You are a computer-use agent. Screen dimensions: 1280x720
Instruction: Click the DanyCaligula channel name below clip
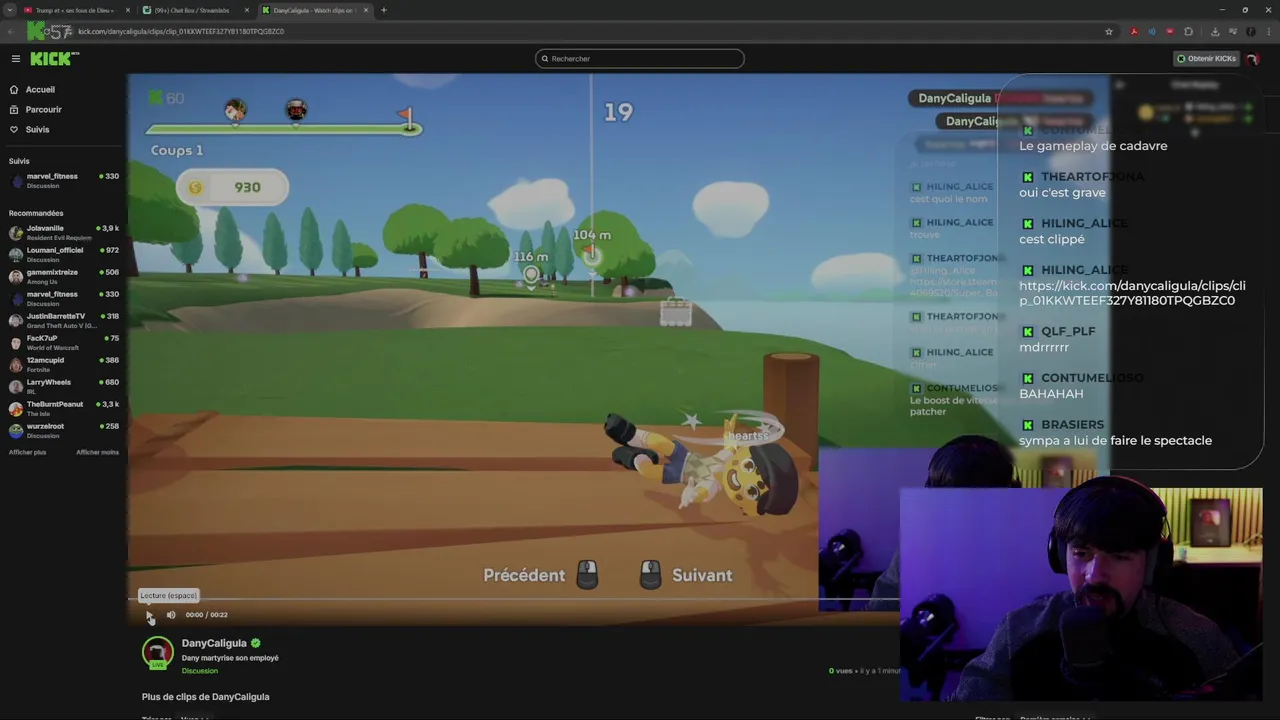(214, 644)
